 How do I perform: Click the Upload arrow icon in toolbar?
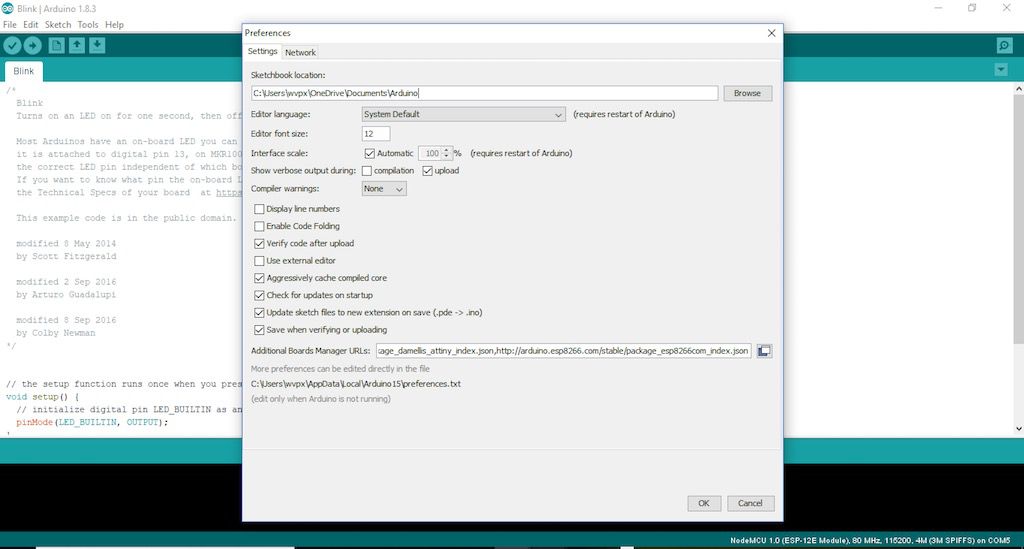(33, 45)
